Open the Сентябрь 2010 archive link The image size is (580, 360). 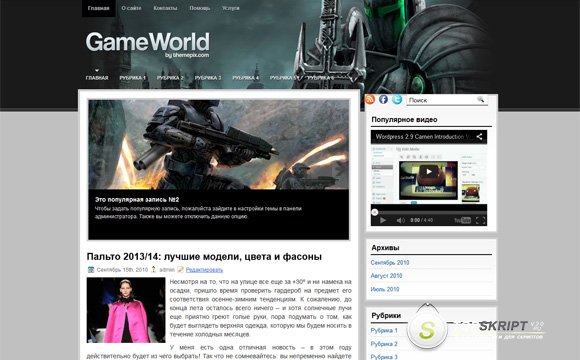[x=390, y=262]
